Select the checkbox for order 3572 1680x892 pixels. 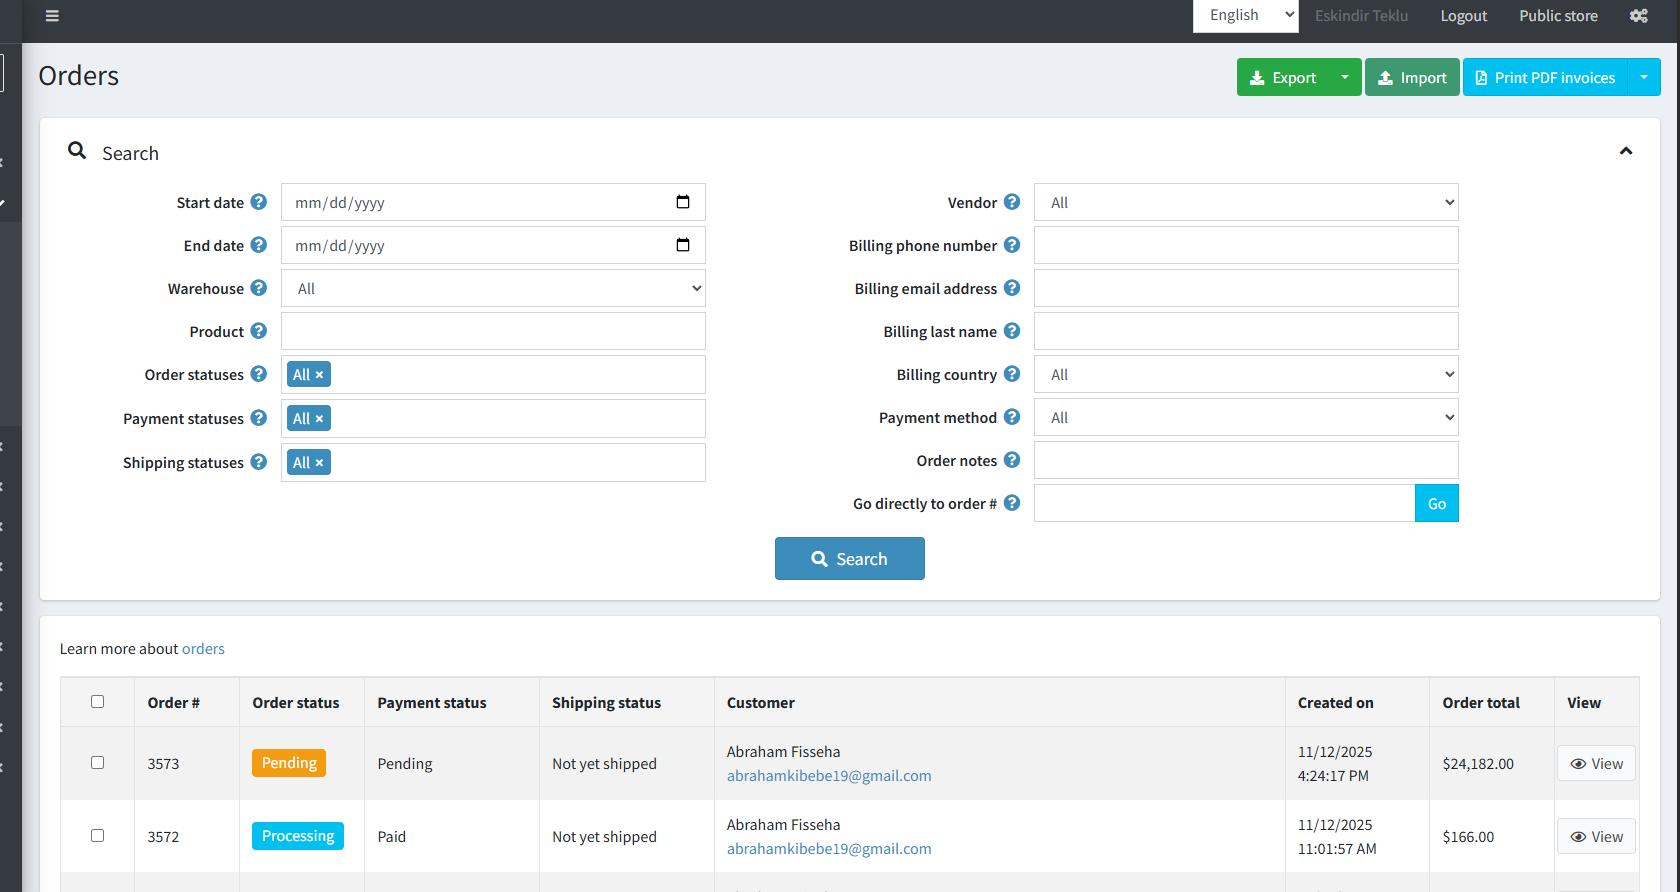pos(97,836)
